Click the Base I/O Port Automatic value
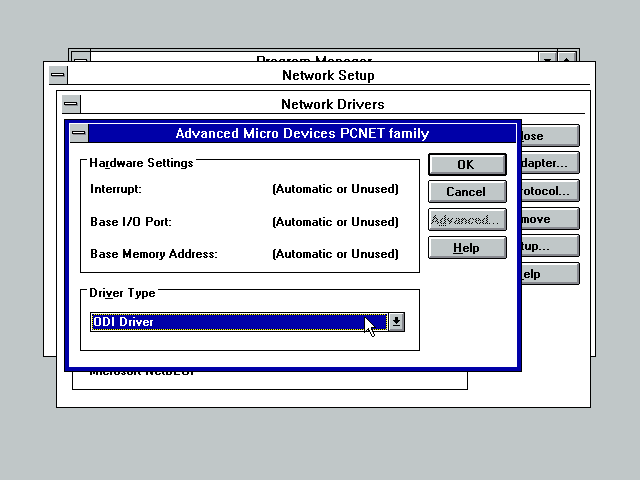640x480 pixels. 336,222
